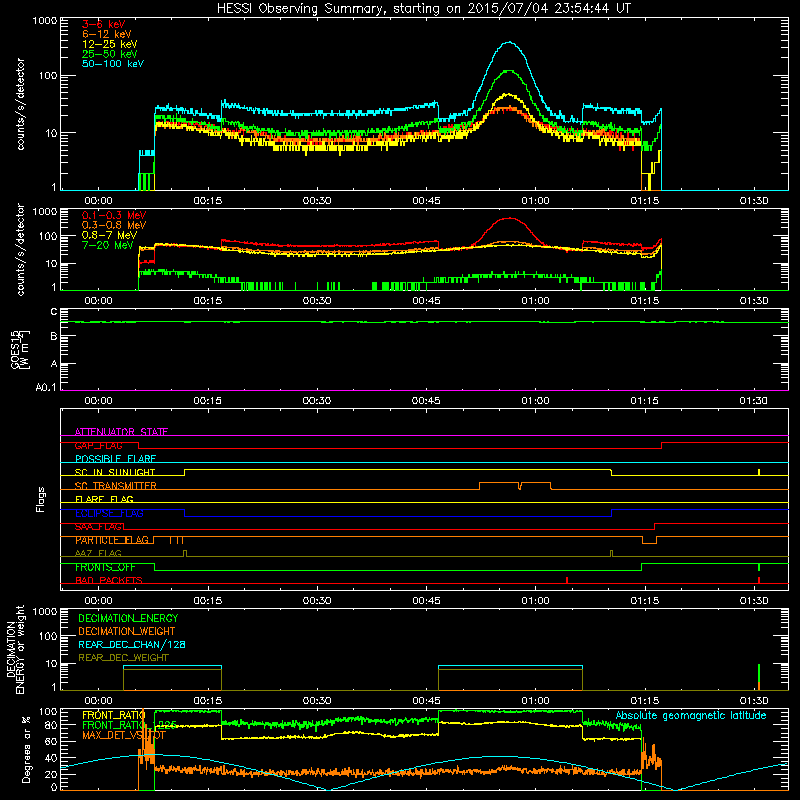
Task: Click the 'Absolute geomagnetic latitude' label
Action: pyautogui.click(x=691, y=716)
